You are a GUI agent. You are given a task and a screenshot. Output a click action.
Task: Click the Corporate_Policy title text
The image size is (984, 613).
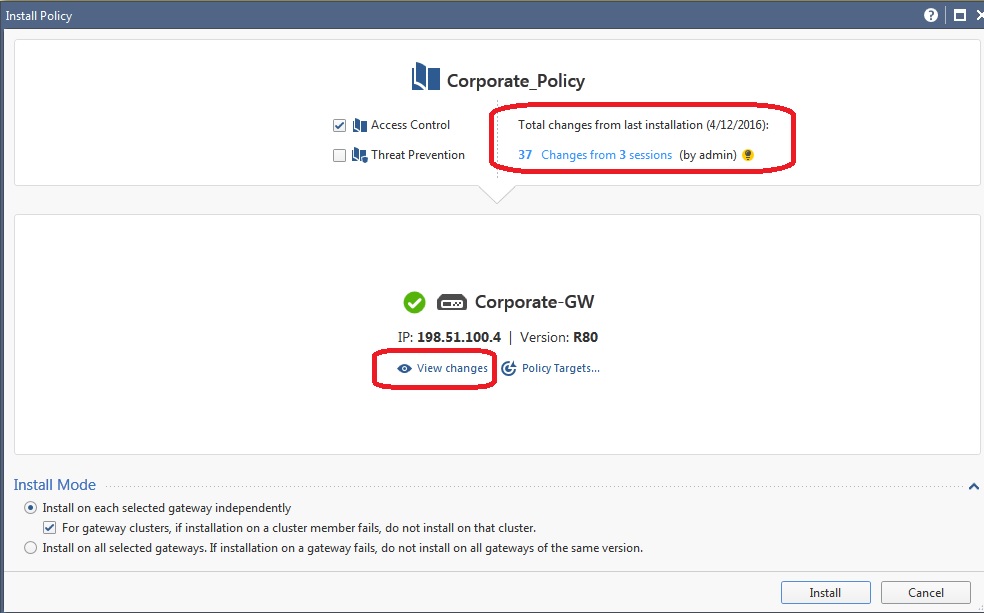[516, 81]
